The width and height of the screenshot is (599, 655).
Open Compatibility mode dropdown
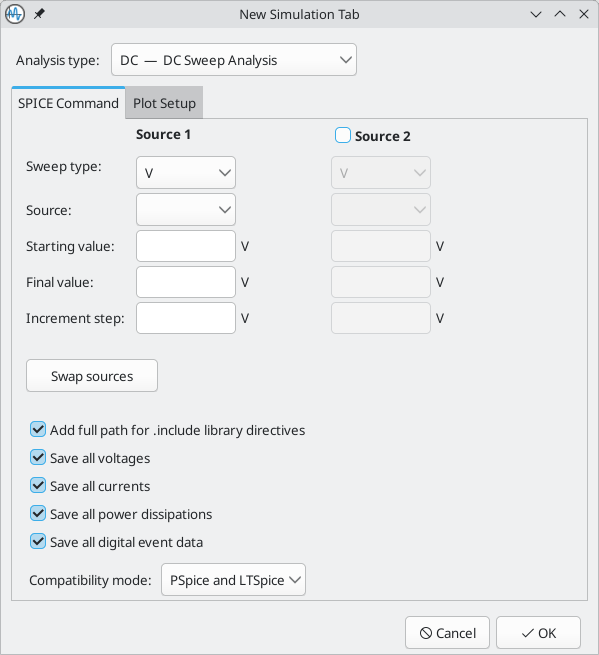click(234, 580)
